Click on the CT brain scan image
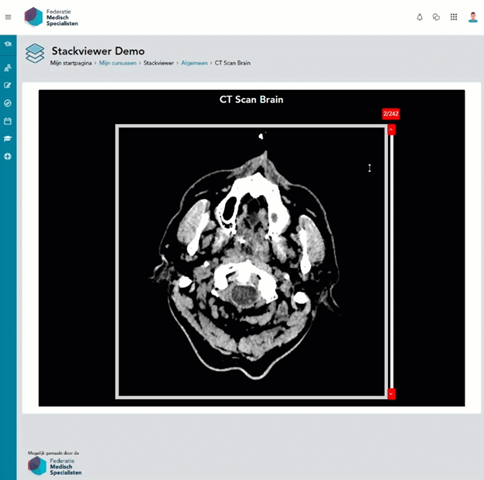484x480 pixels. (x=251, y=262)
